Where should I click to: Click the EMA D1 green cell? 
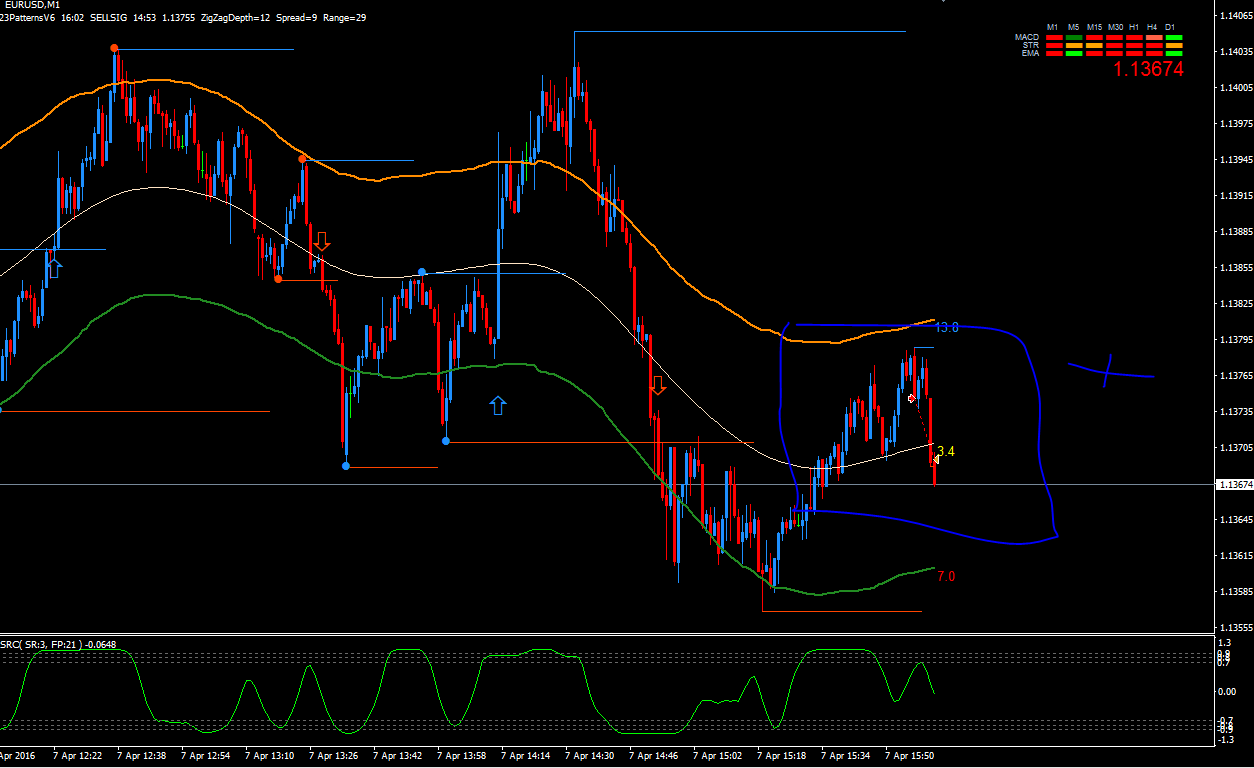1174,53
